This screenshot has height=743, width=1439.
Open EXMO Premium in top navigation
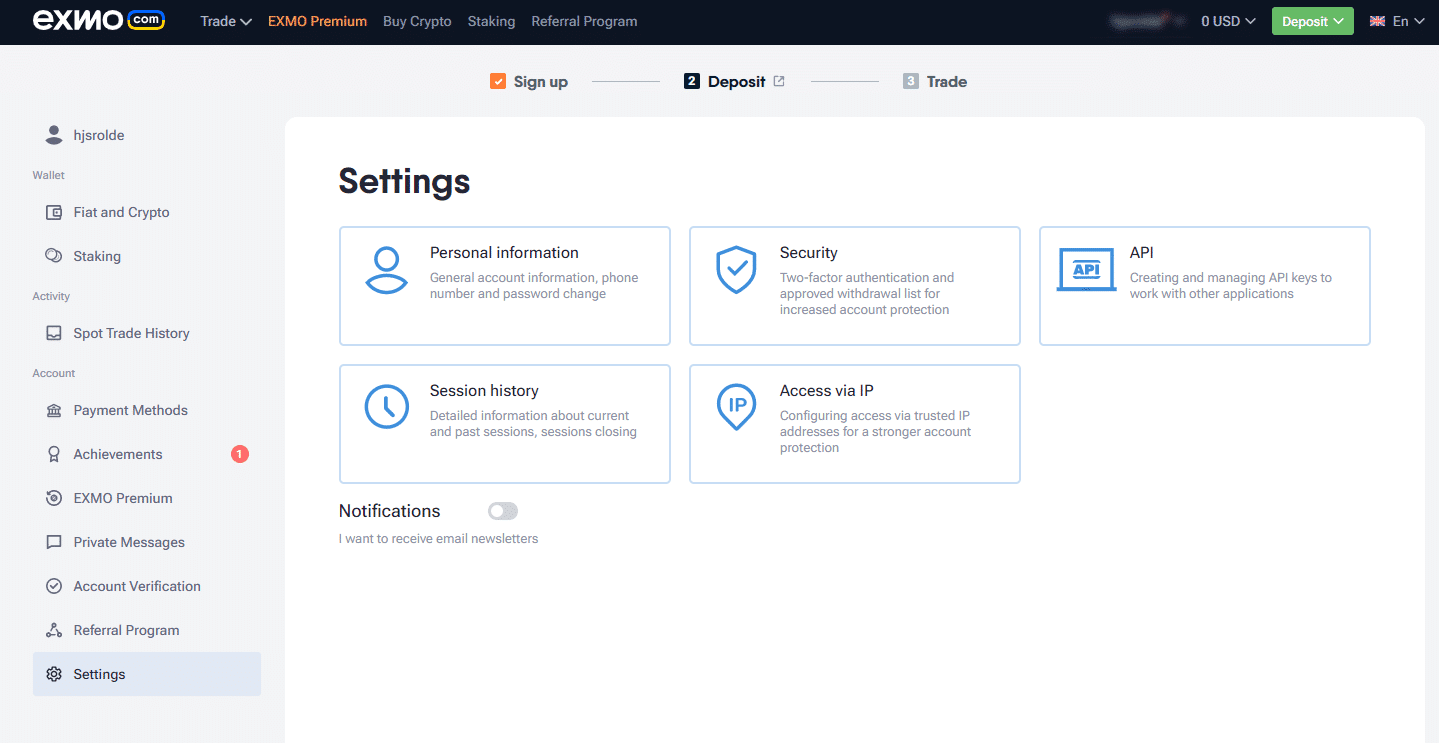pos(317,21)
